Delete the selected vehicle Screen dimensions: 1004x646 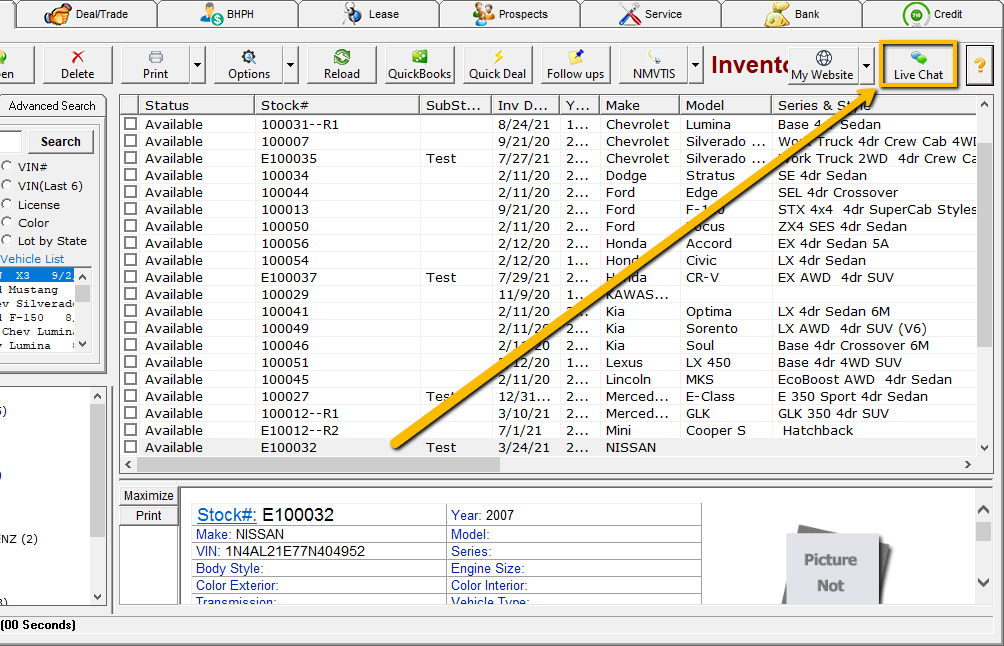(77, 65)
